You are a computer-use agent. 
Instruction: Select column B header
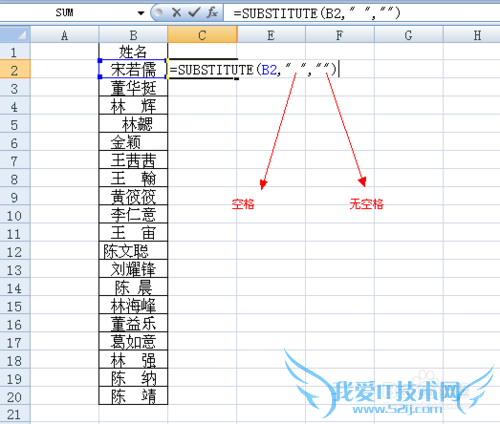click(x=133, y=35)
